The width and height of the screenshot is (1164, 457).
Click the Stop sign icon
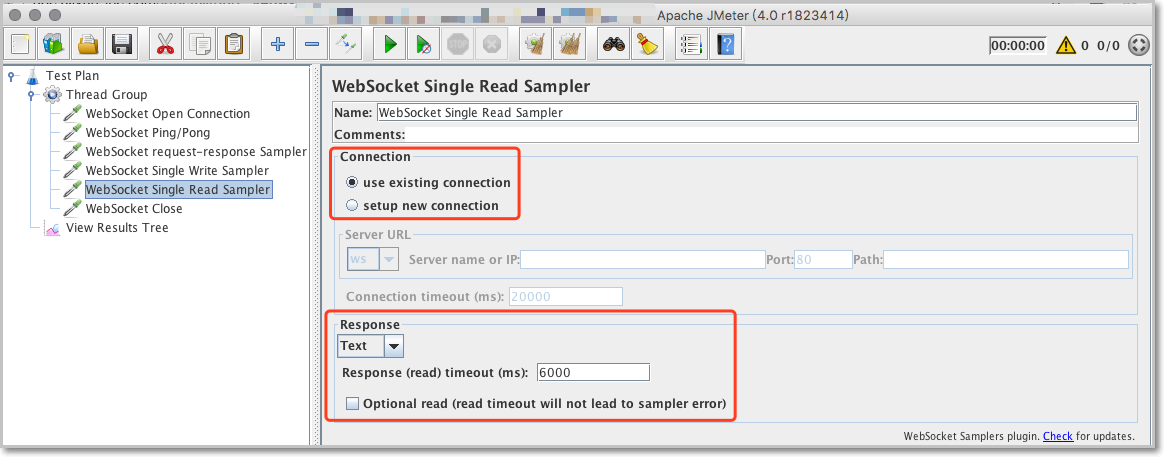457,45
